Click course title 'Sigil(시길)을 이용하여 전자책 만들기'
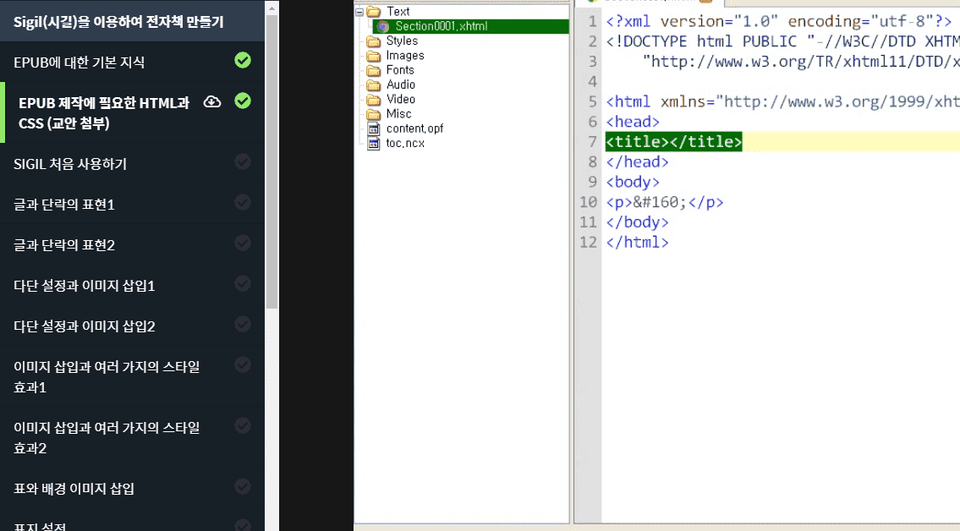The height and width of the screenshot is (531, 960). [x=119, y=22]
